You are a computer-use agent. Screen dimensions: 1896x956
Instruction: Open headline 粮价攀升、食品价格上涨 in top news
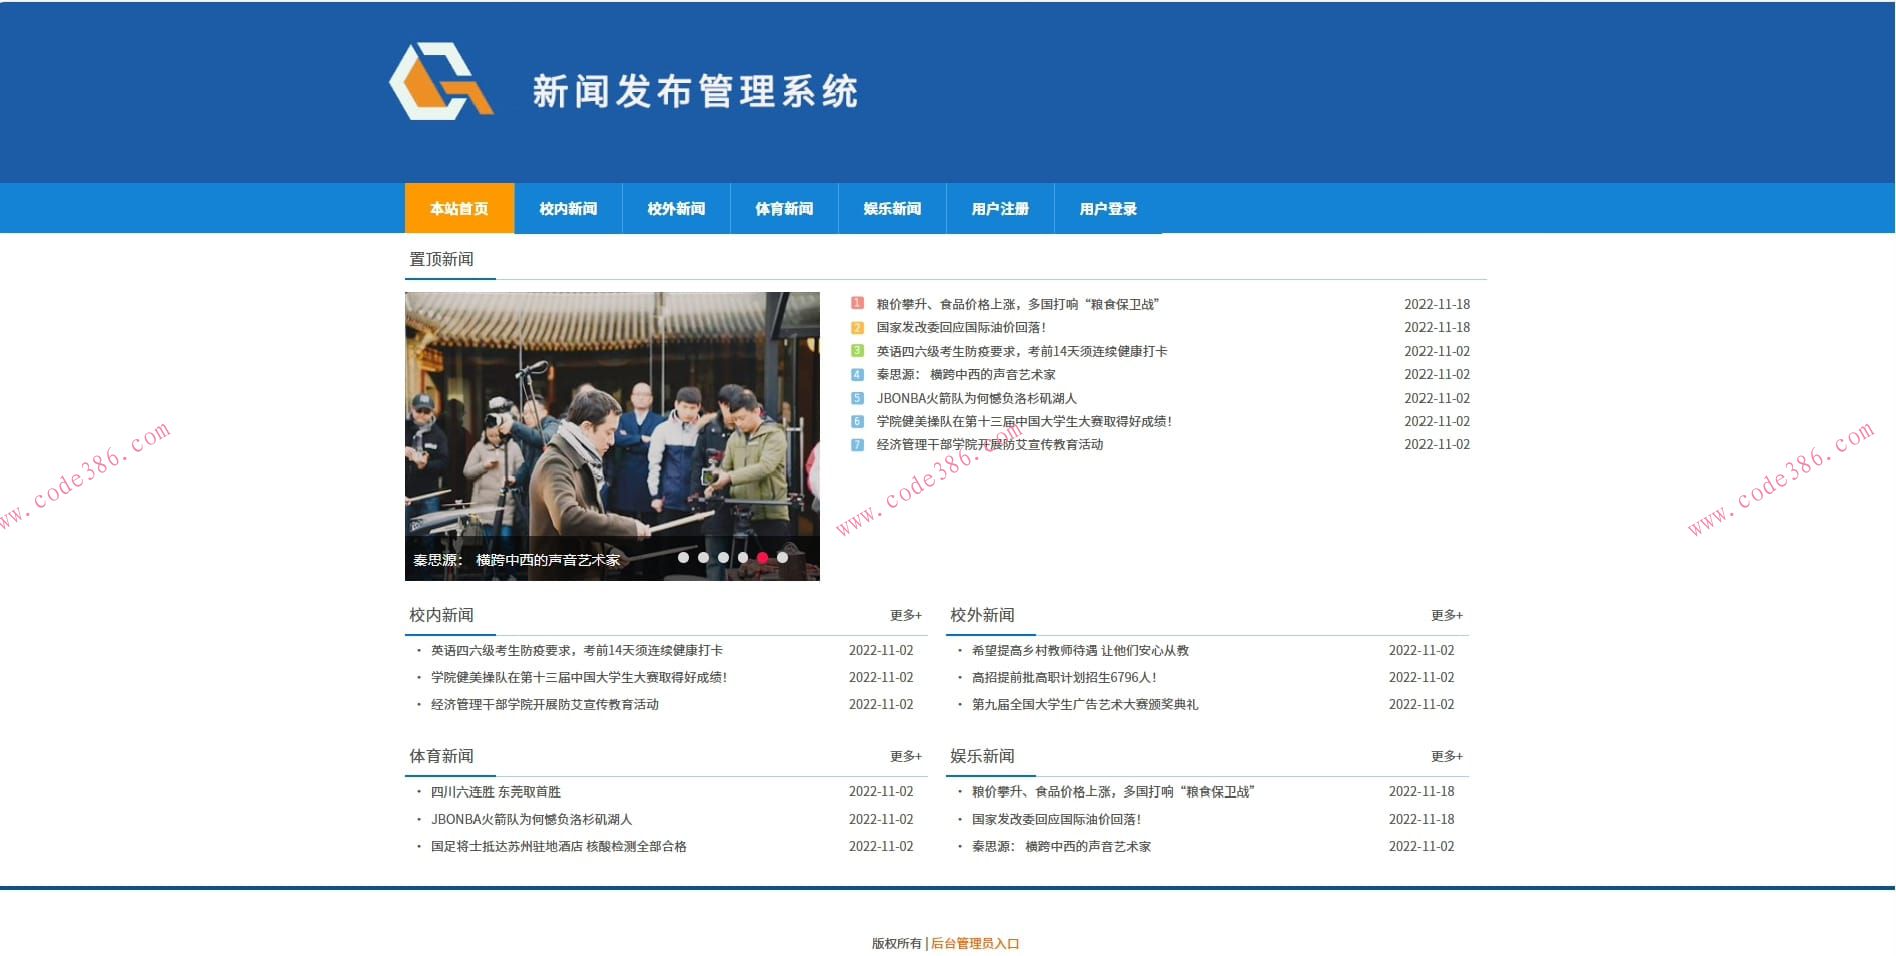1017,304
